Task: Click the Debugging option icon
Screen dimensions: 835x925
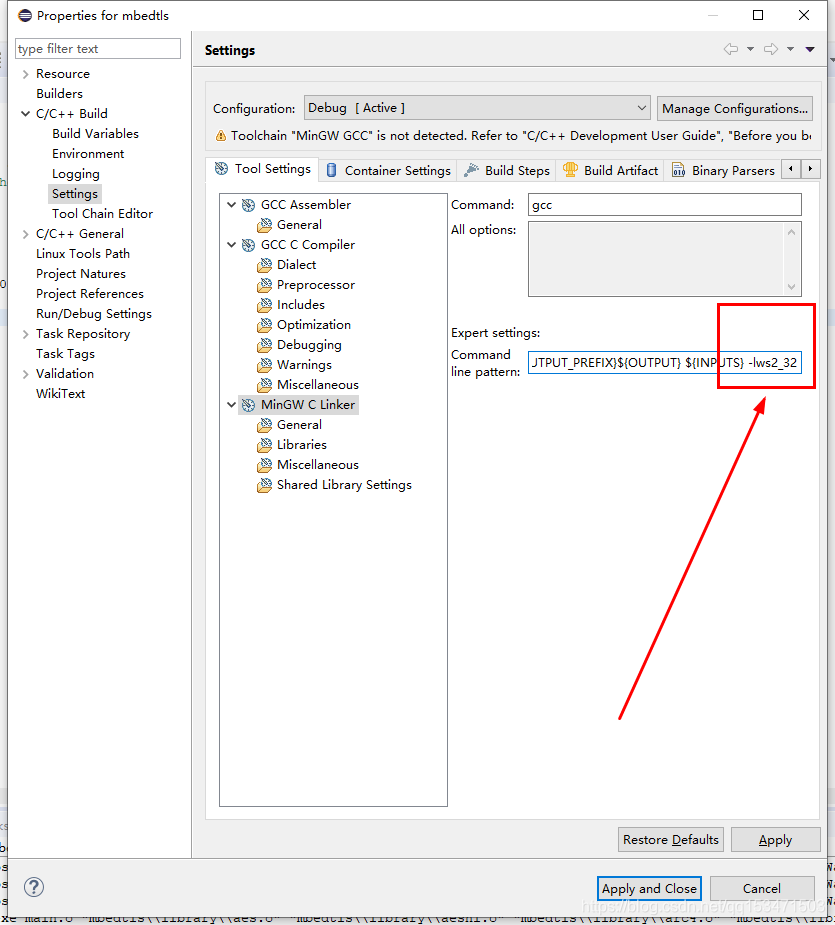Action: (264, 346)
